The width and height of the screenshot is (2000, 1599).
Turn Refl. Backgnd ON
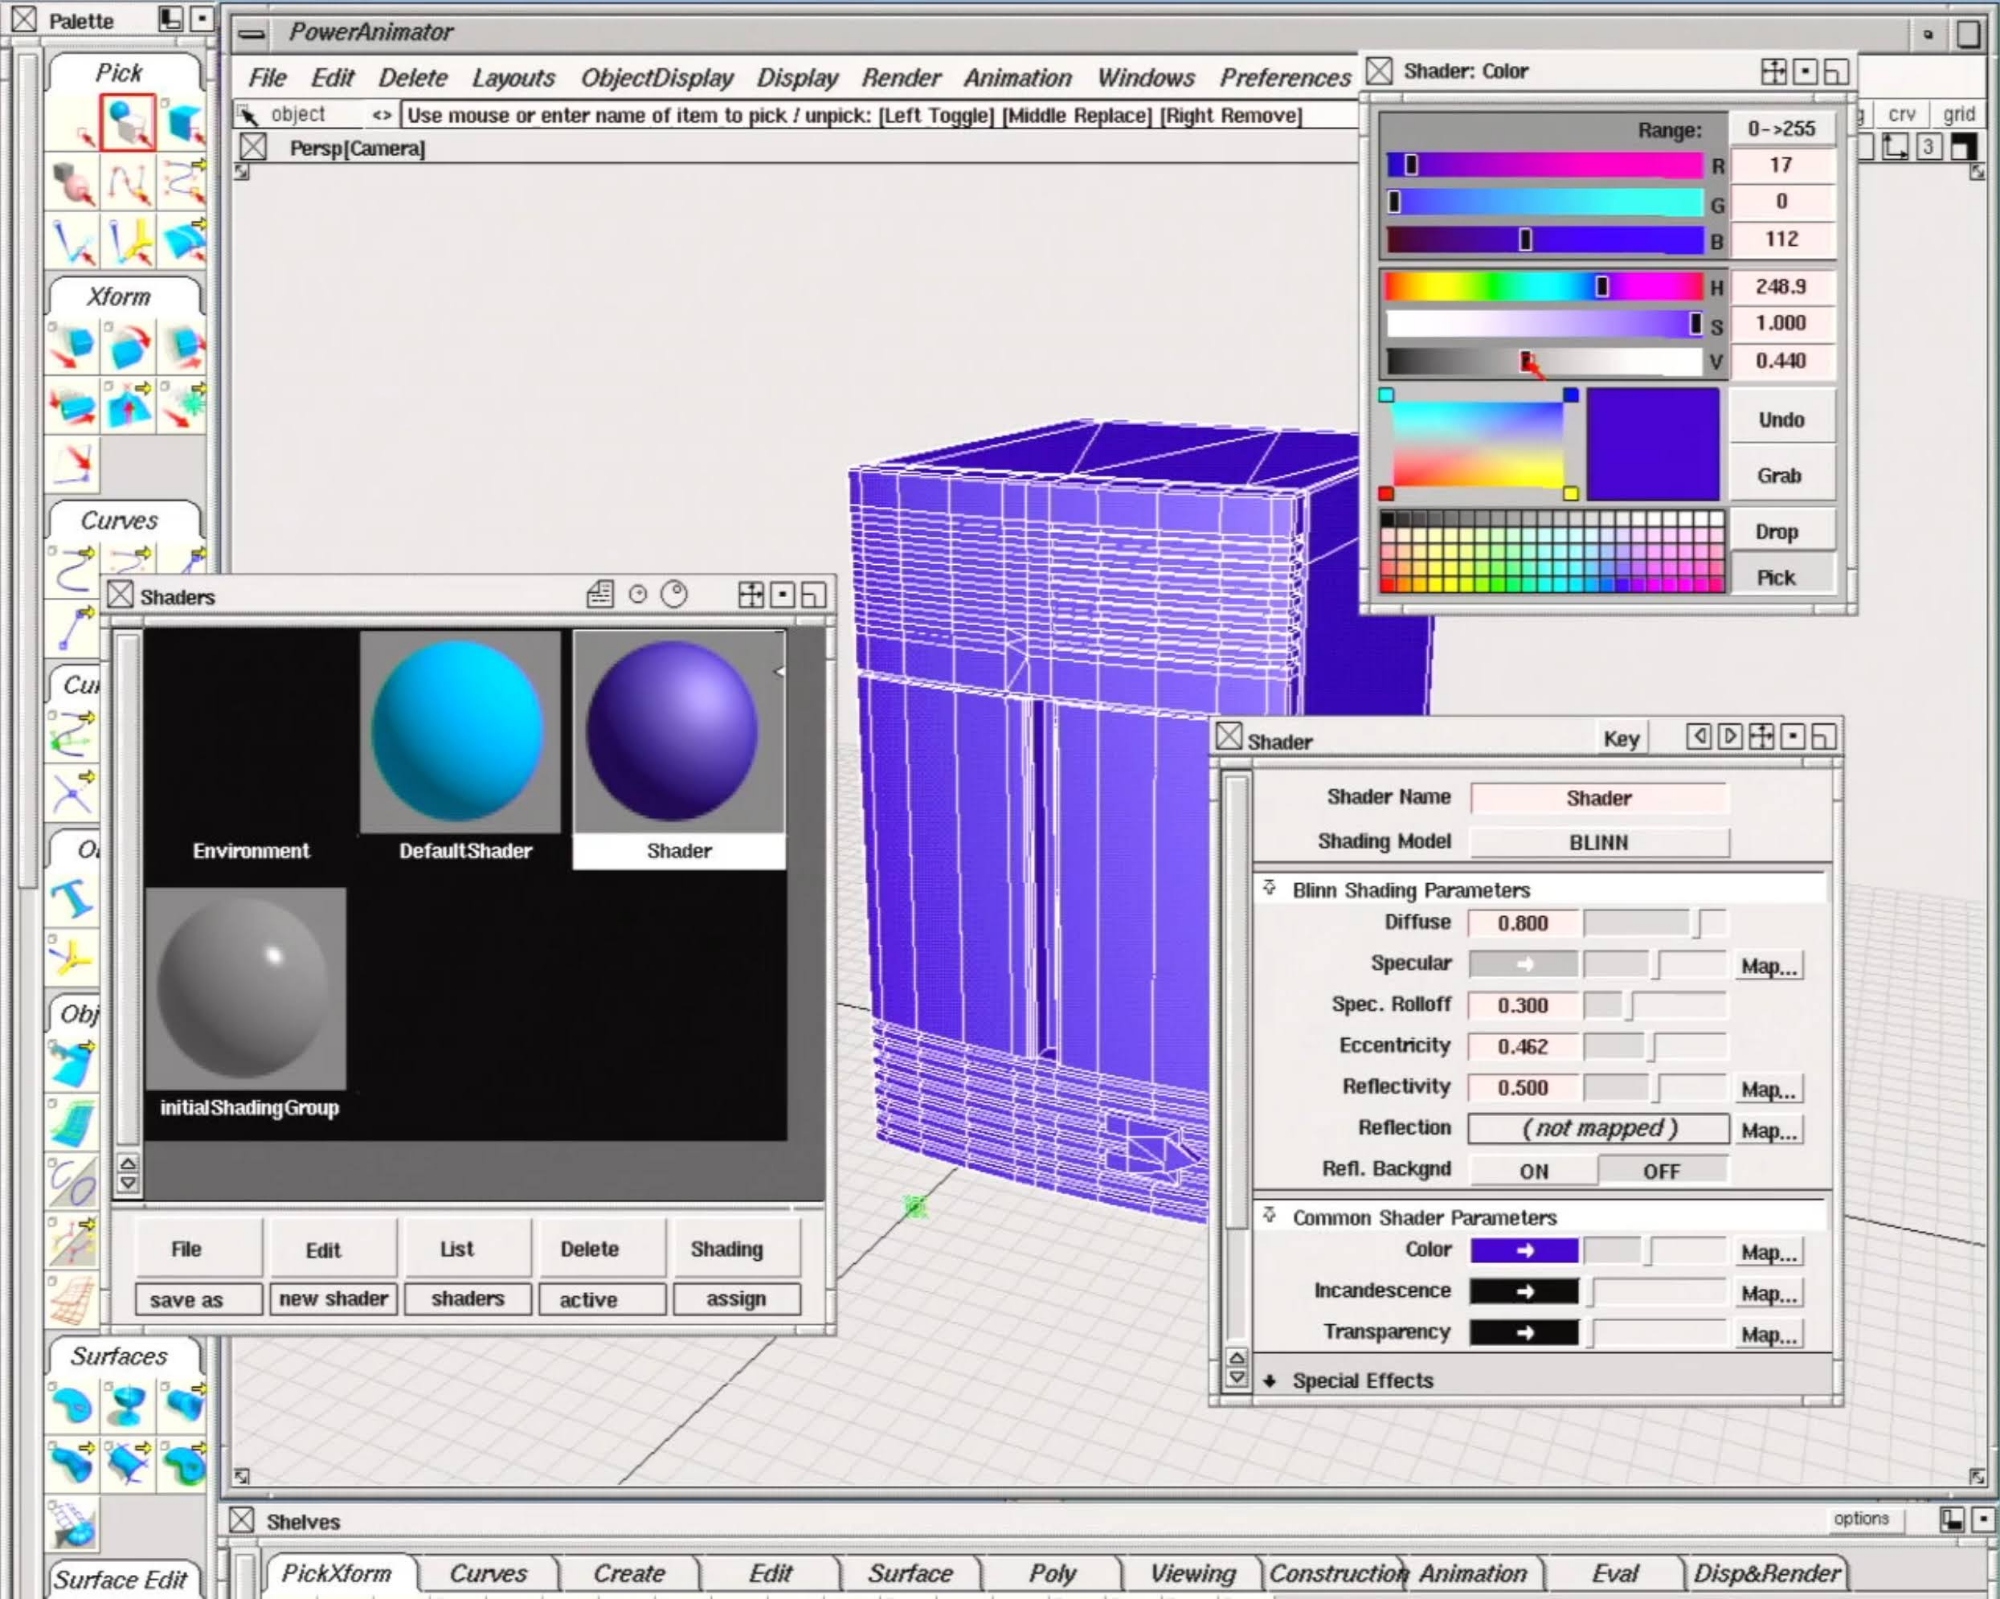(x=1533, y=1171)
